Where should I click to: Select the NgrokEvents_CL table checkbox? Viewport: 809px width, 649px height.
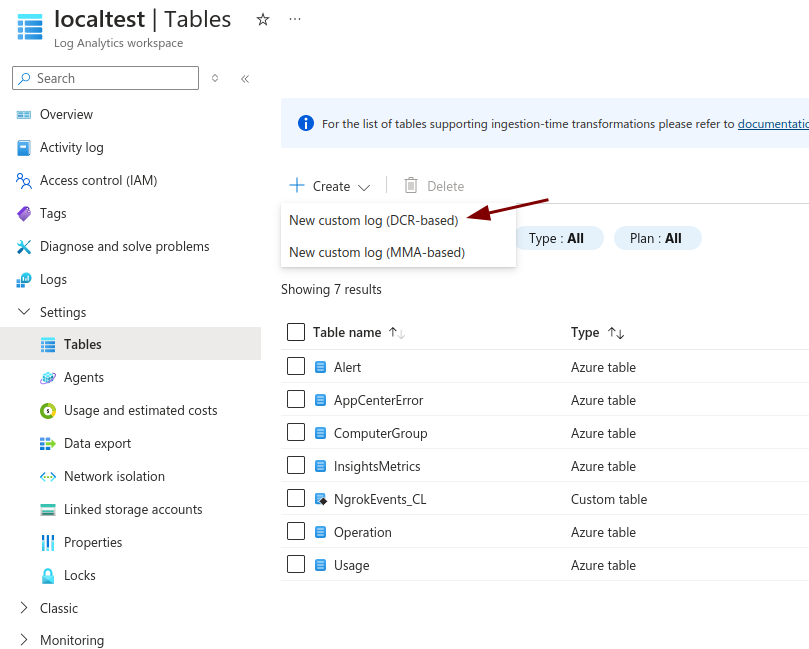(x=296, y=498)
